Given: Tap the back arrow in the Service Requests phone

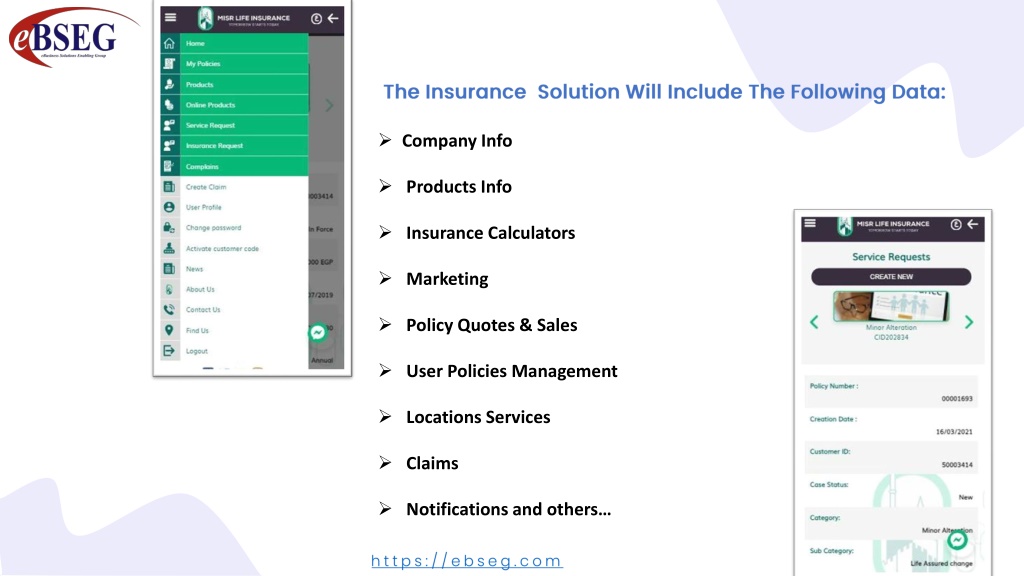Looking at the screenshot, I should [972, 224].
